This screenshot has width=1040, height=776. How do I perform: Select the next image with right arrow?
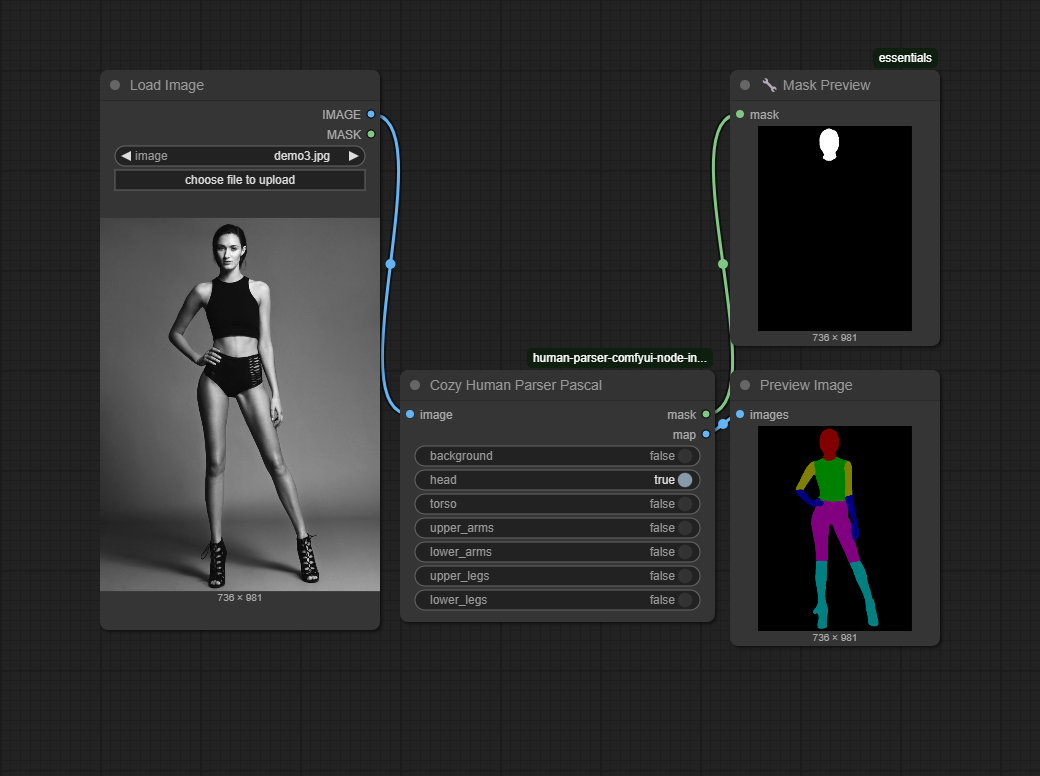(353, 156)
